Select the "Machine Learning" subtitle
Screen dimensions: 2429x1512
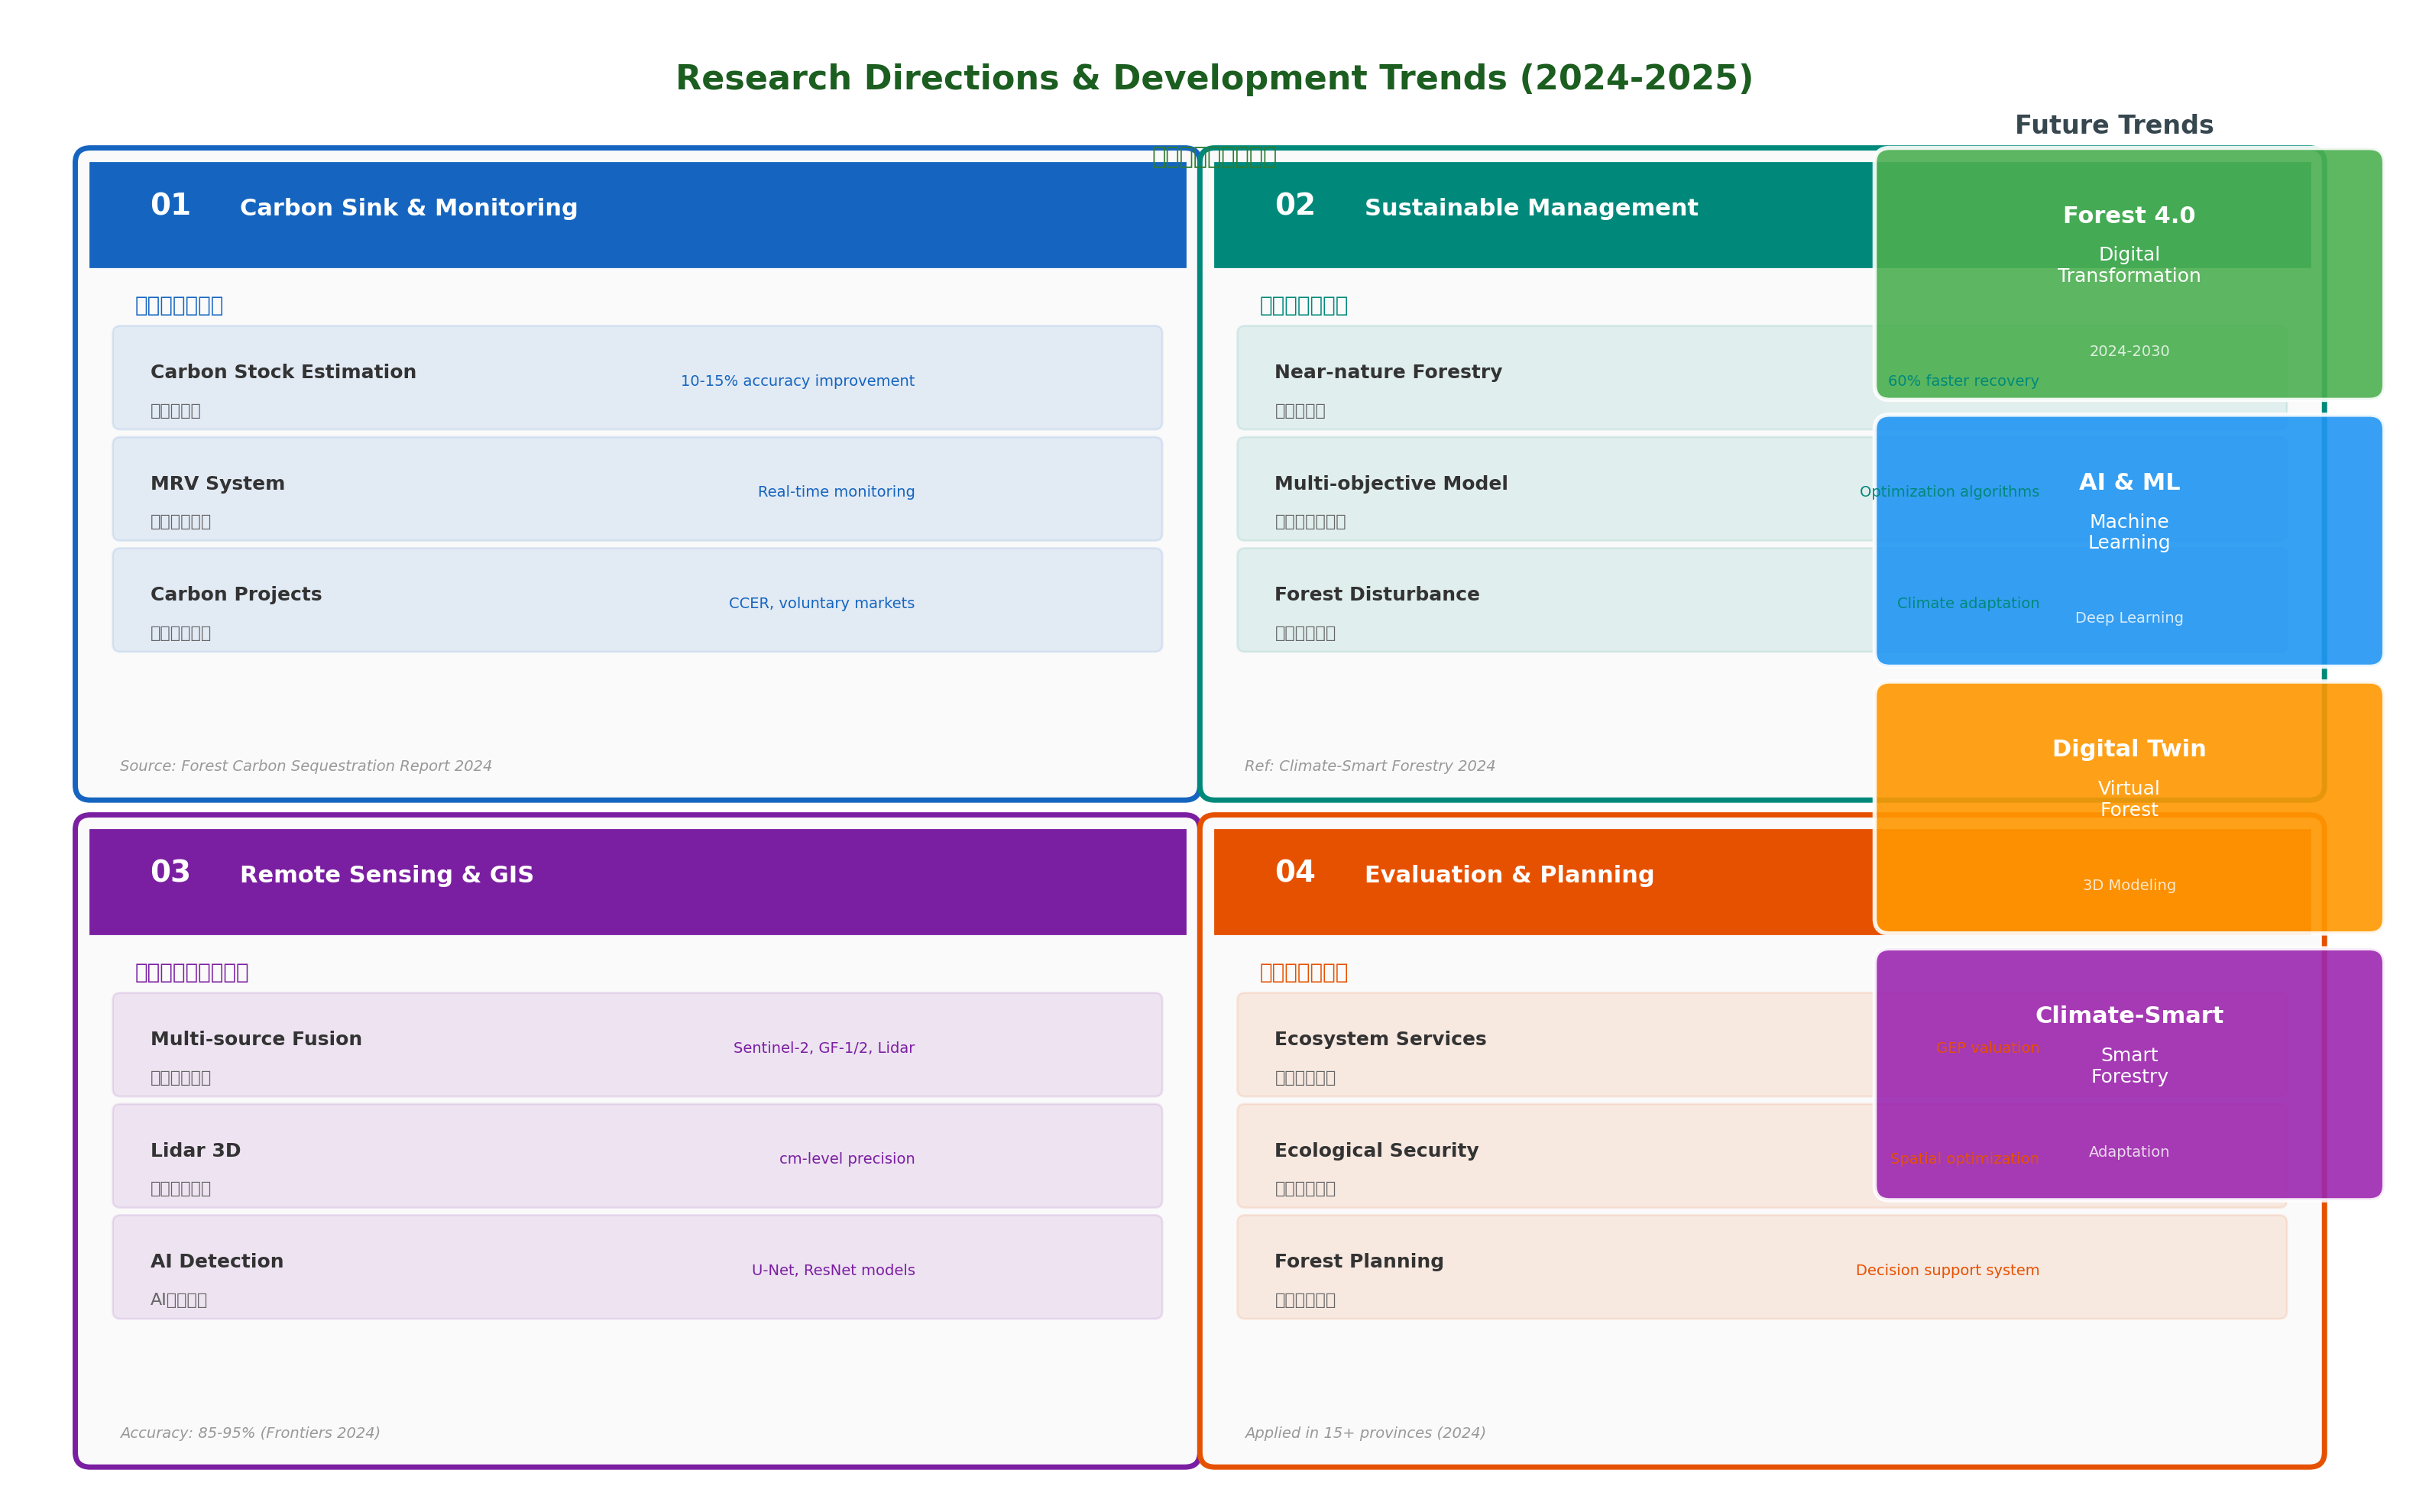click(2129, 532)
